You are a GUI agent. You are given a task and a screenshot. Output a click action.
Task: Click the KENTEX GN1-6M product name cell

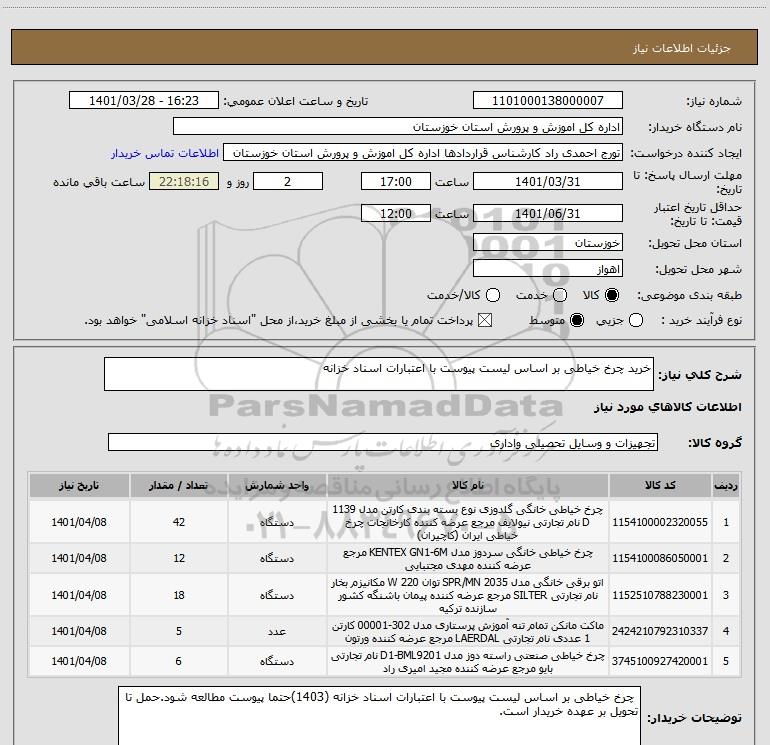(468, 559)
